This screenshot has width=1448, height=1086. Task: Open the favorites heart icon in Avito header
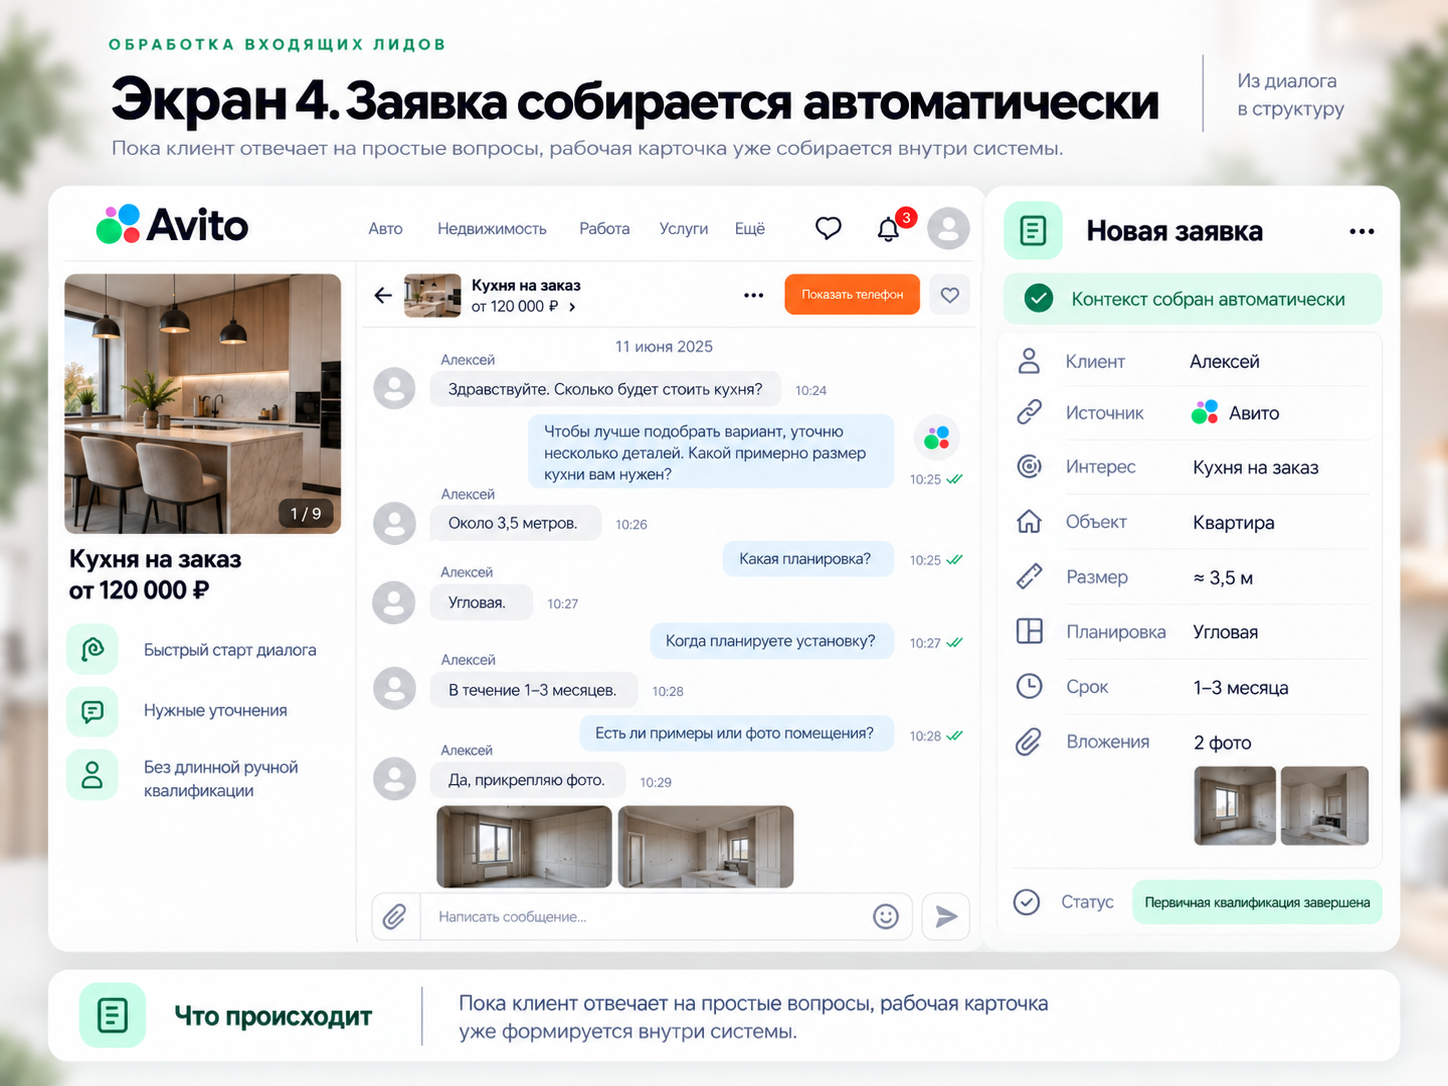(828, 228)
